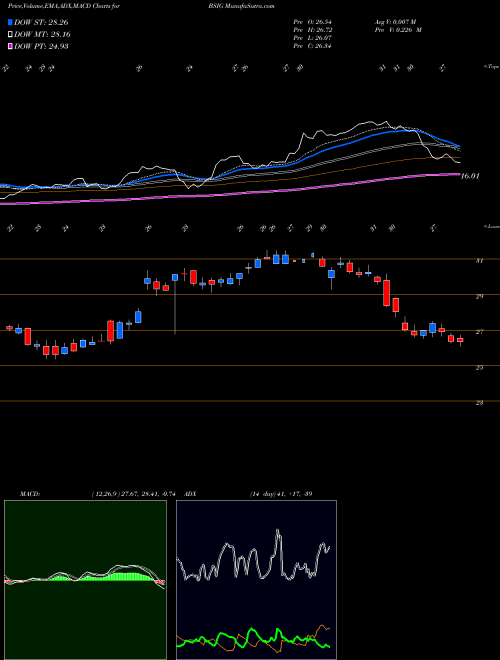Select the 'DOW PT: 24.93' legend text

41,46
